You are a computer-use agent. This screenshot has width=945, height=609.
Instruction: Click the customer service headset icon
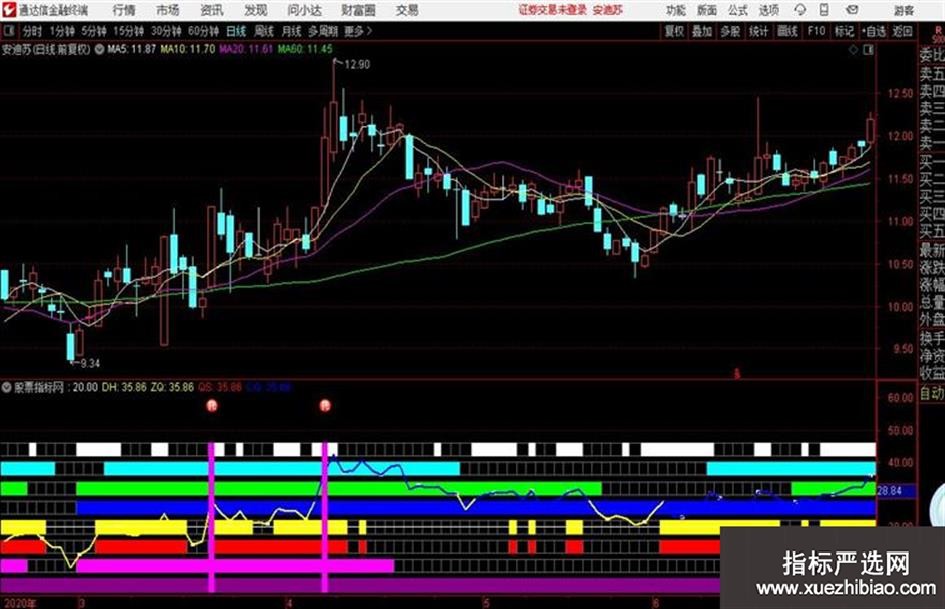tap(800, 10)
